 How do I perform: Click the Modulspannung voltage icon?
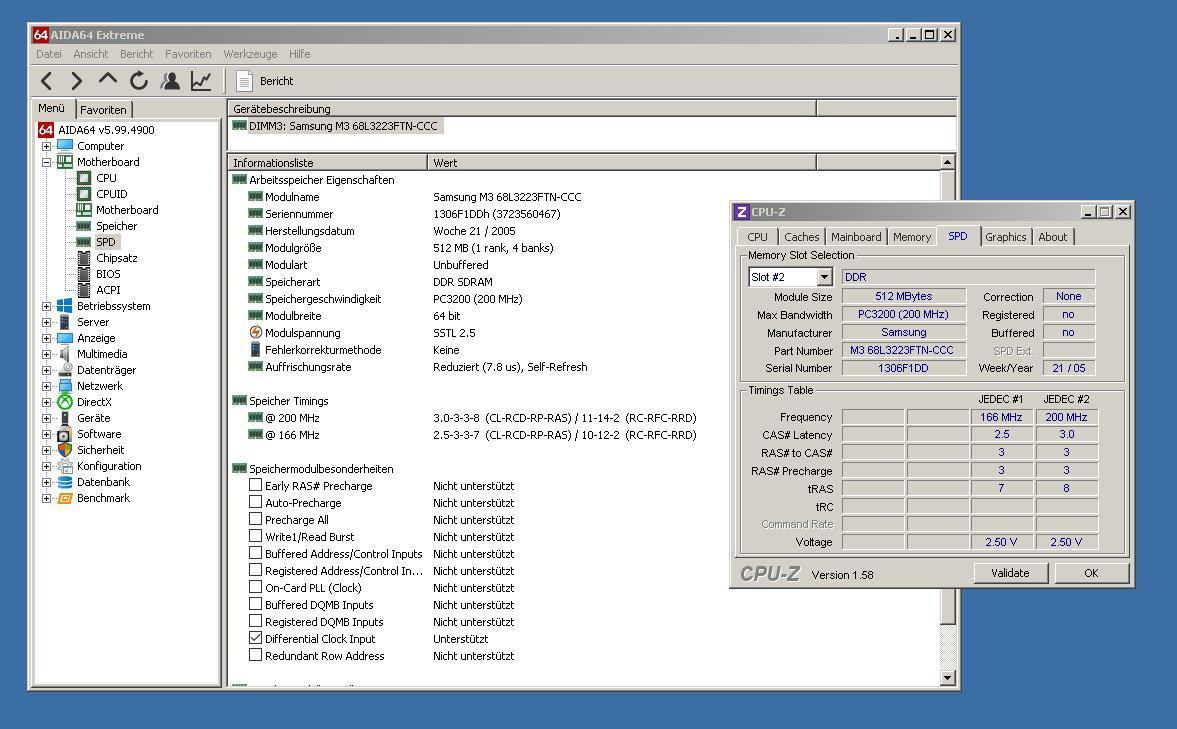coord(255,333)
